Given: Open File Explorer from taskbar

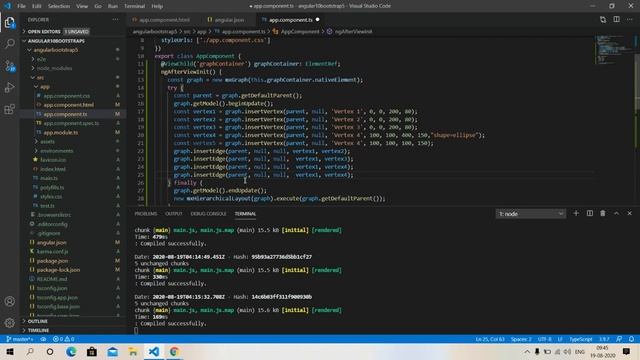Looking at the screenshot, I should coord(133,351).
